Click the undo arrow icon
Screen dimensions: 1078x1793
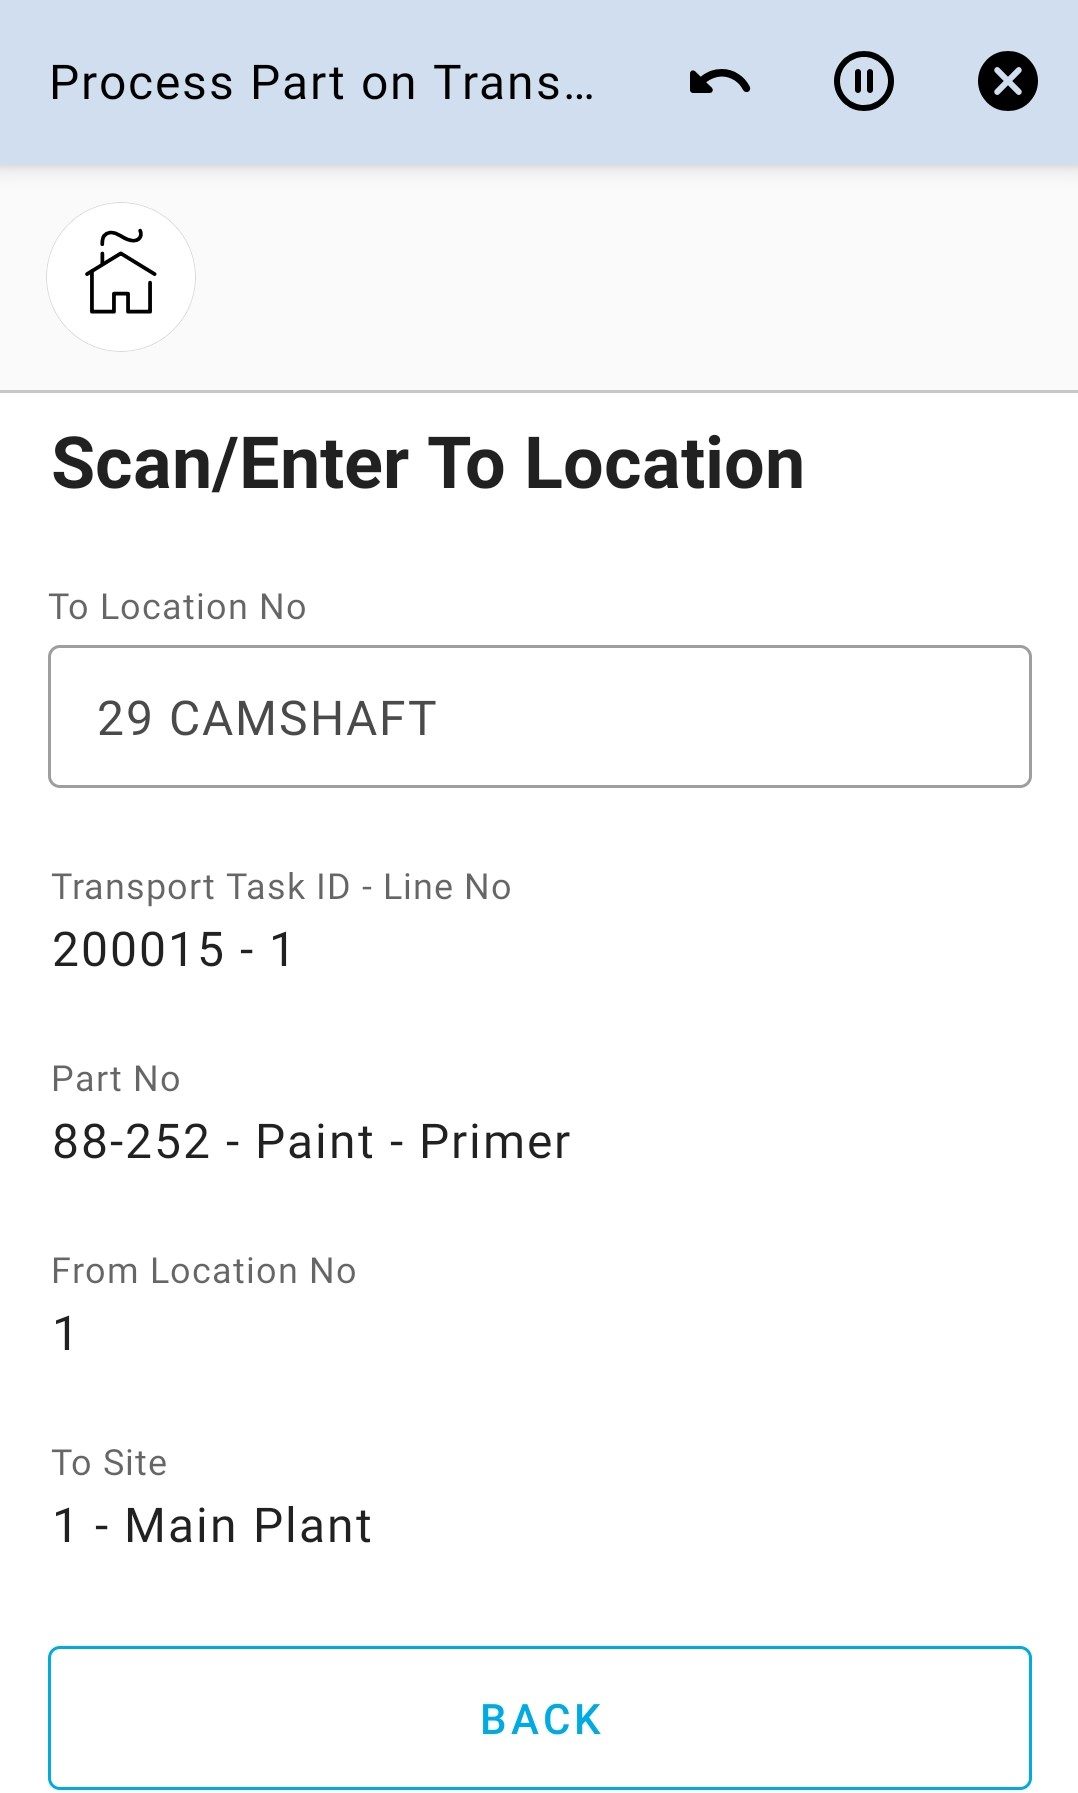719,82
